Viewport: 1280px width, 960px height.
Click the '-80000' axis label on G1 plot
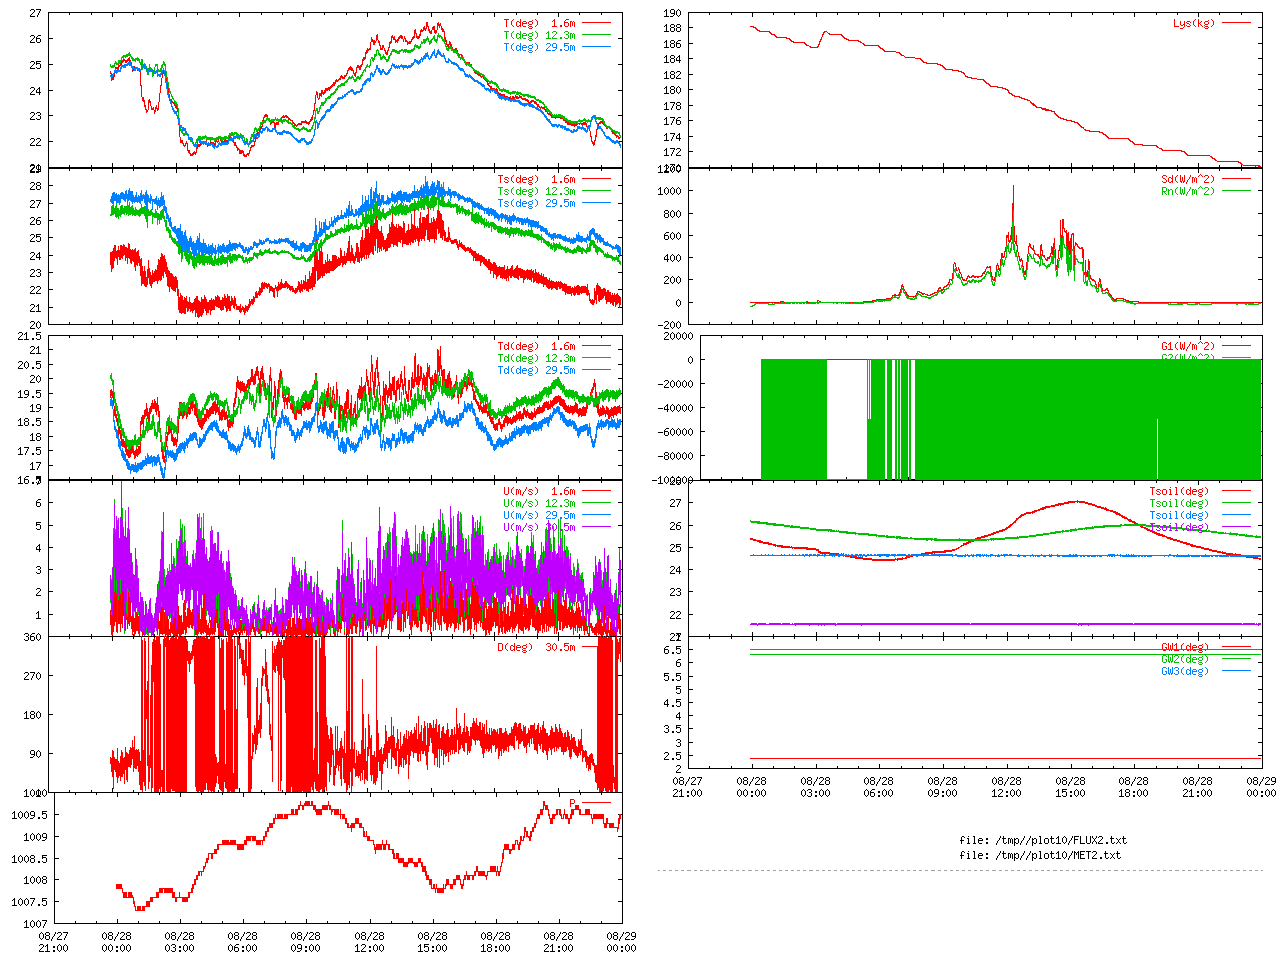pyautogui.click(x=673, y=456)
